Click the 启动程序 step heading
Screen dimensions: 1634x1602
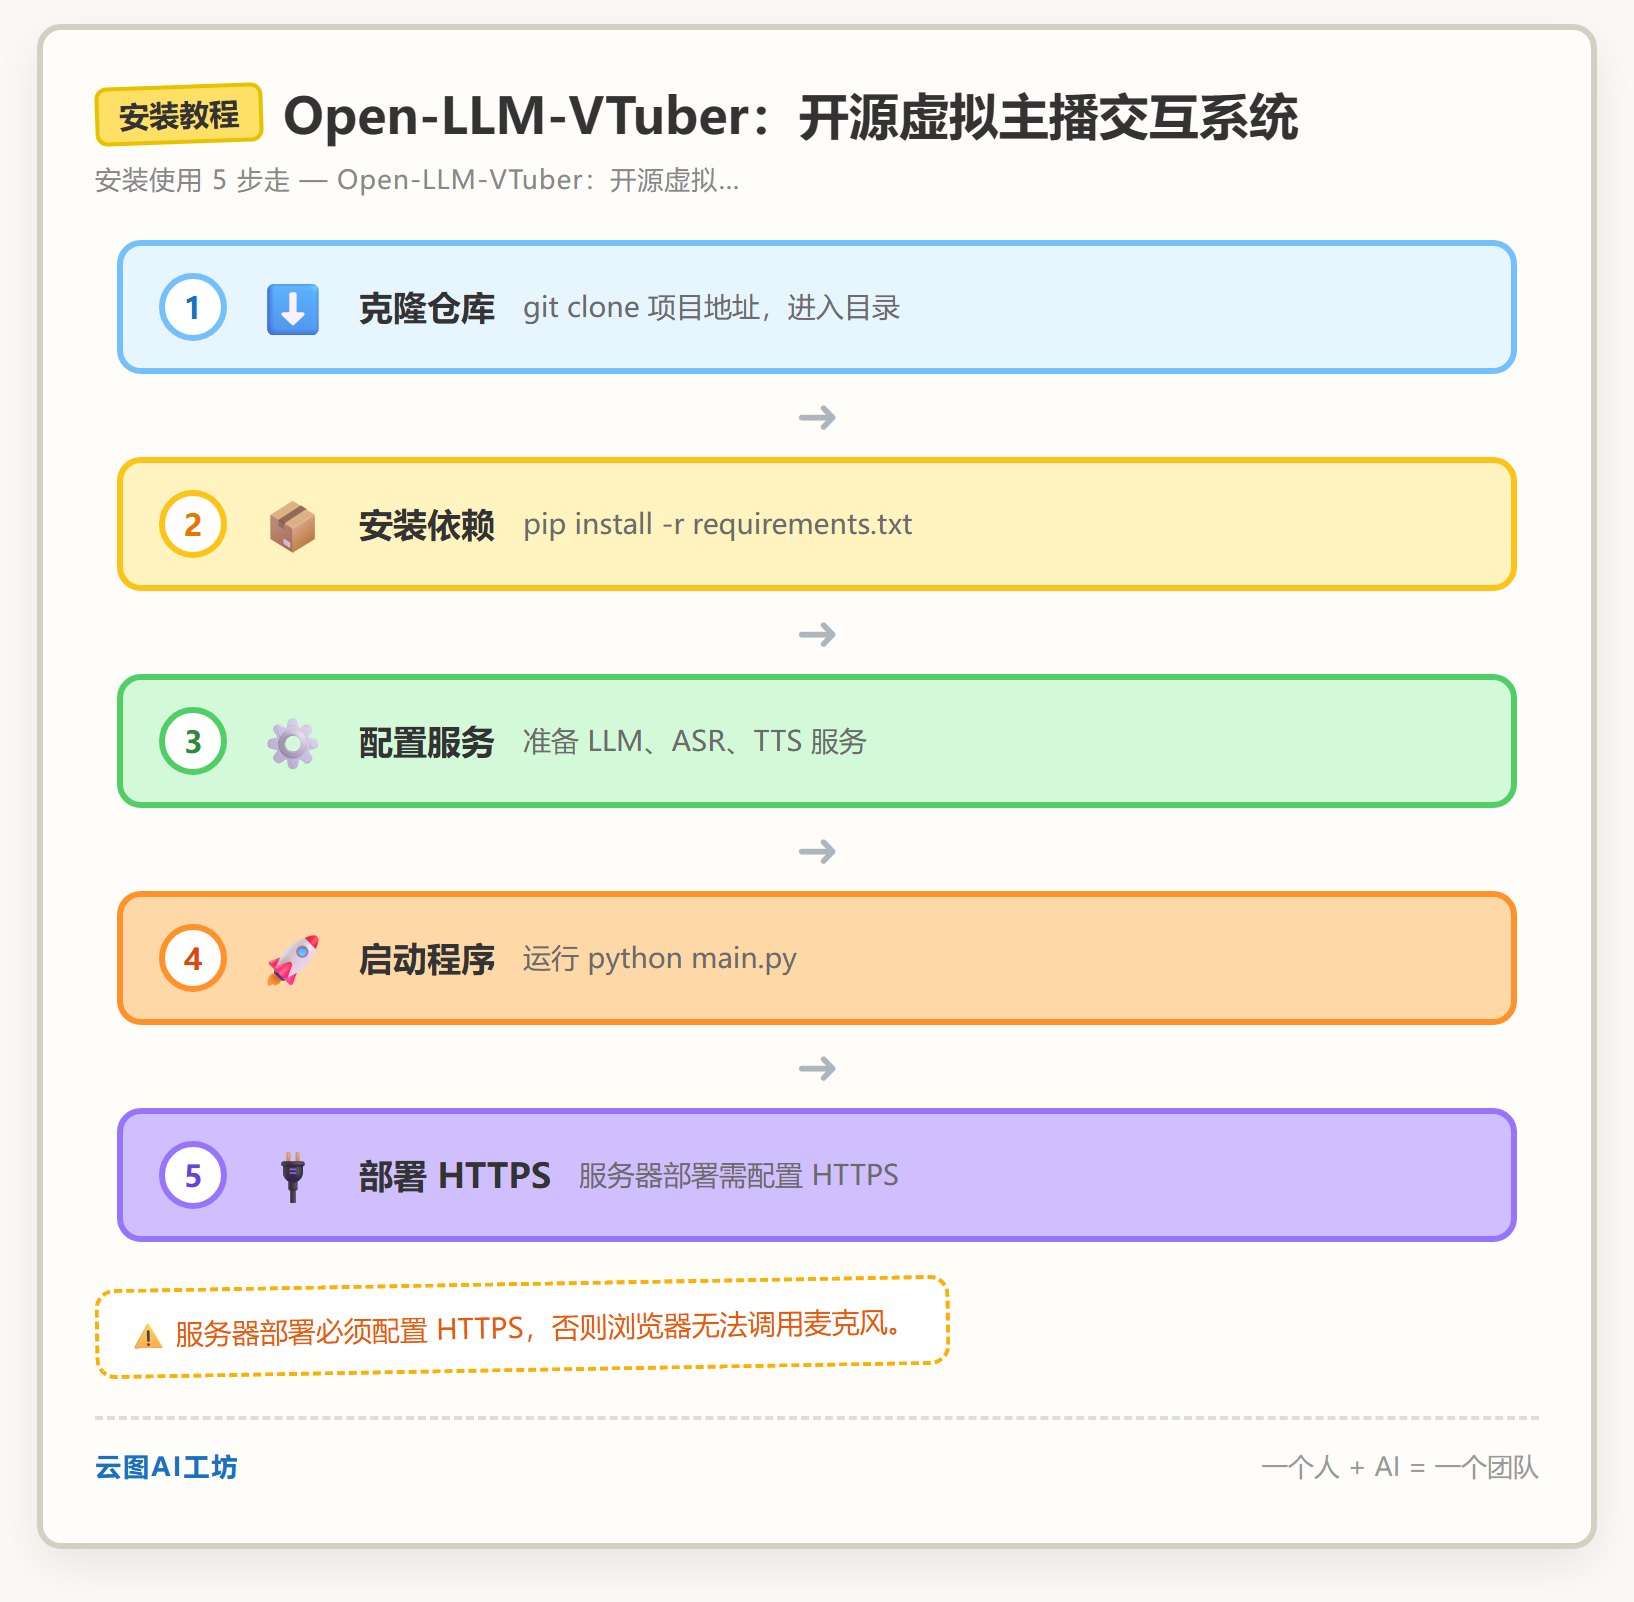coord(427,959)
